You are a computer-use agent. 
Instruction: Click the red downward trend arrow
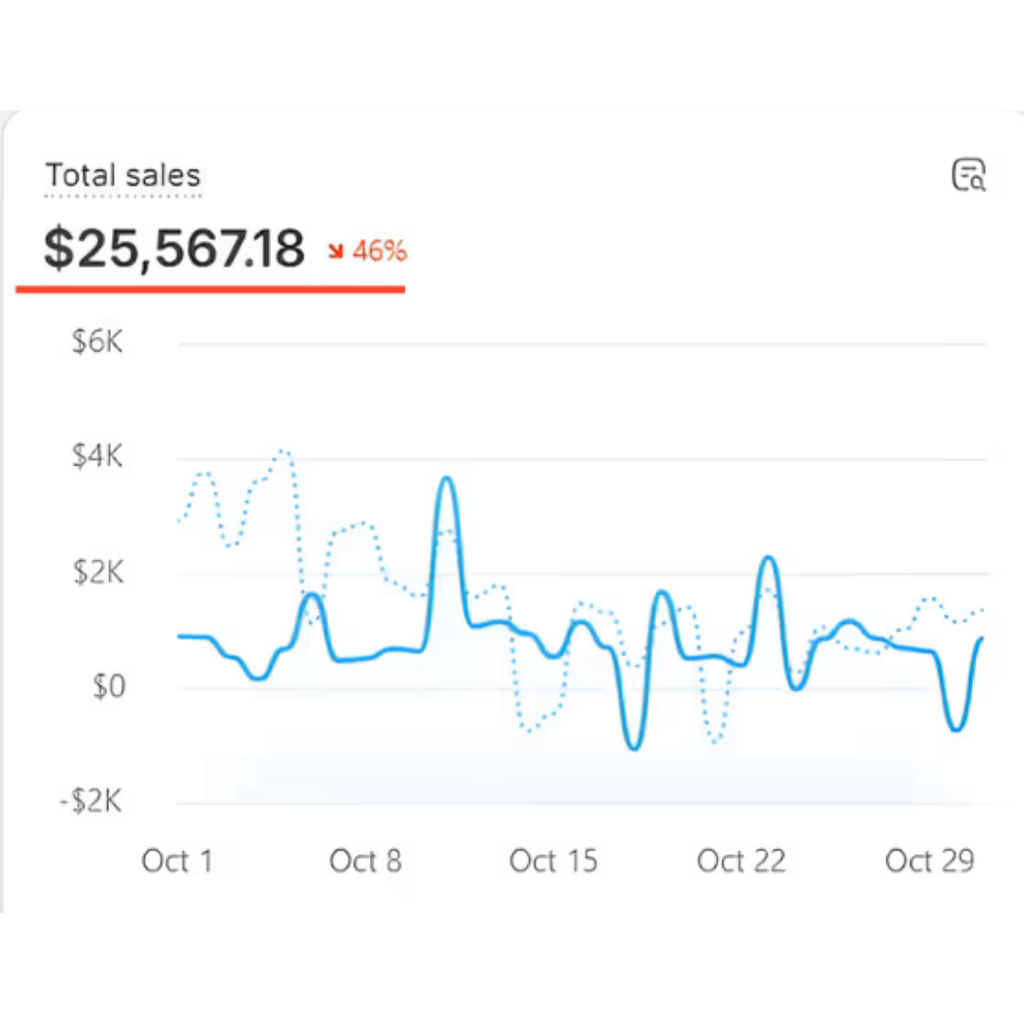(x=336, y=252)
